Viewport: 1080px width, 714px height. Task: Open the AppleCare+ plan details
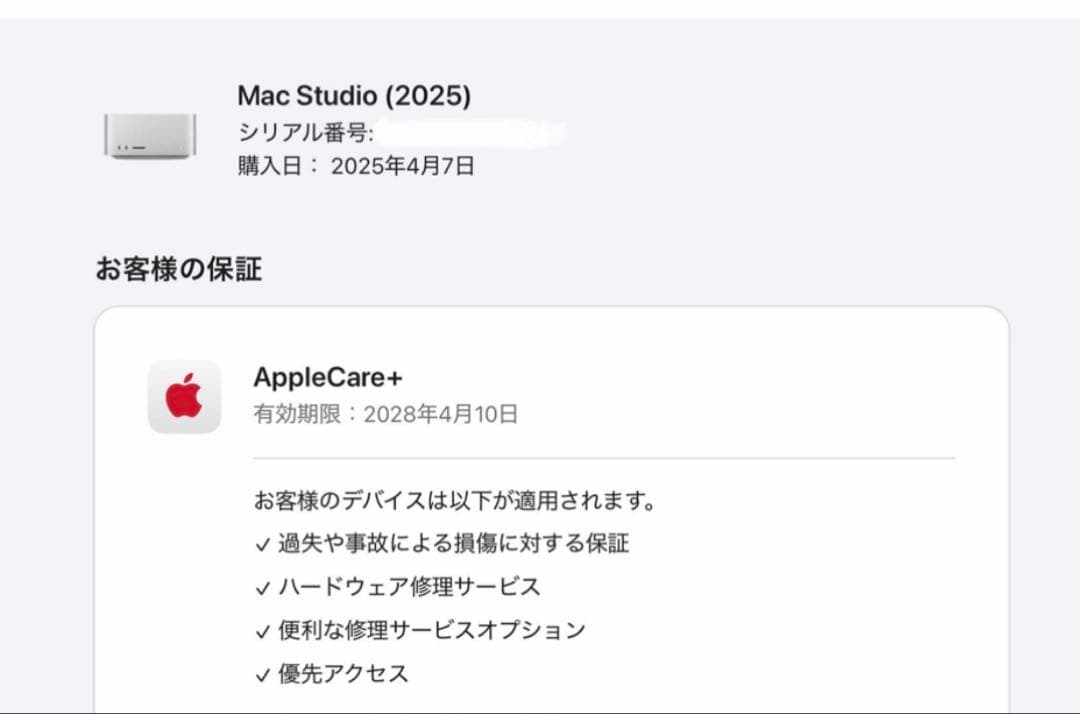330,378
